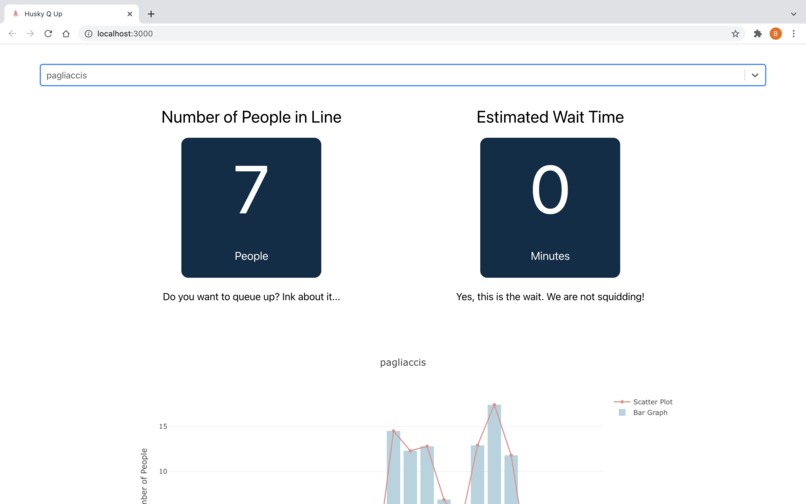Switch to the Husky Q Up tab
Screen dimensions: 806x504
point(70,14)
